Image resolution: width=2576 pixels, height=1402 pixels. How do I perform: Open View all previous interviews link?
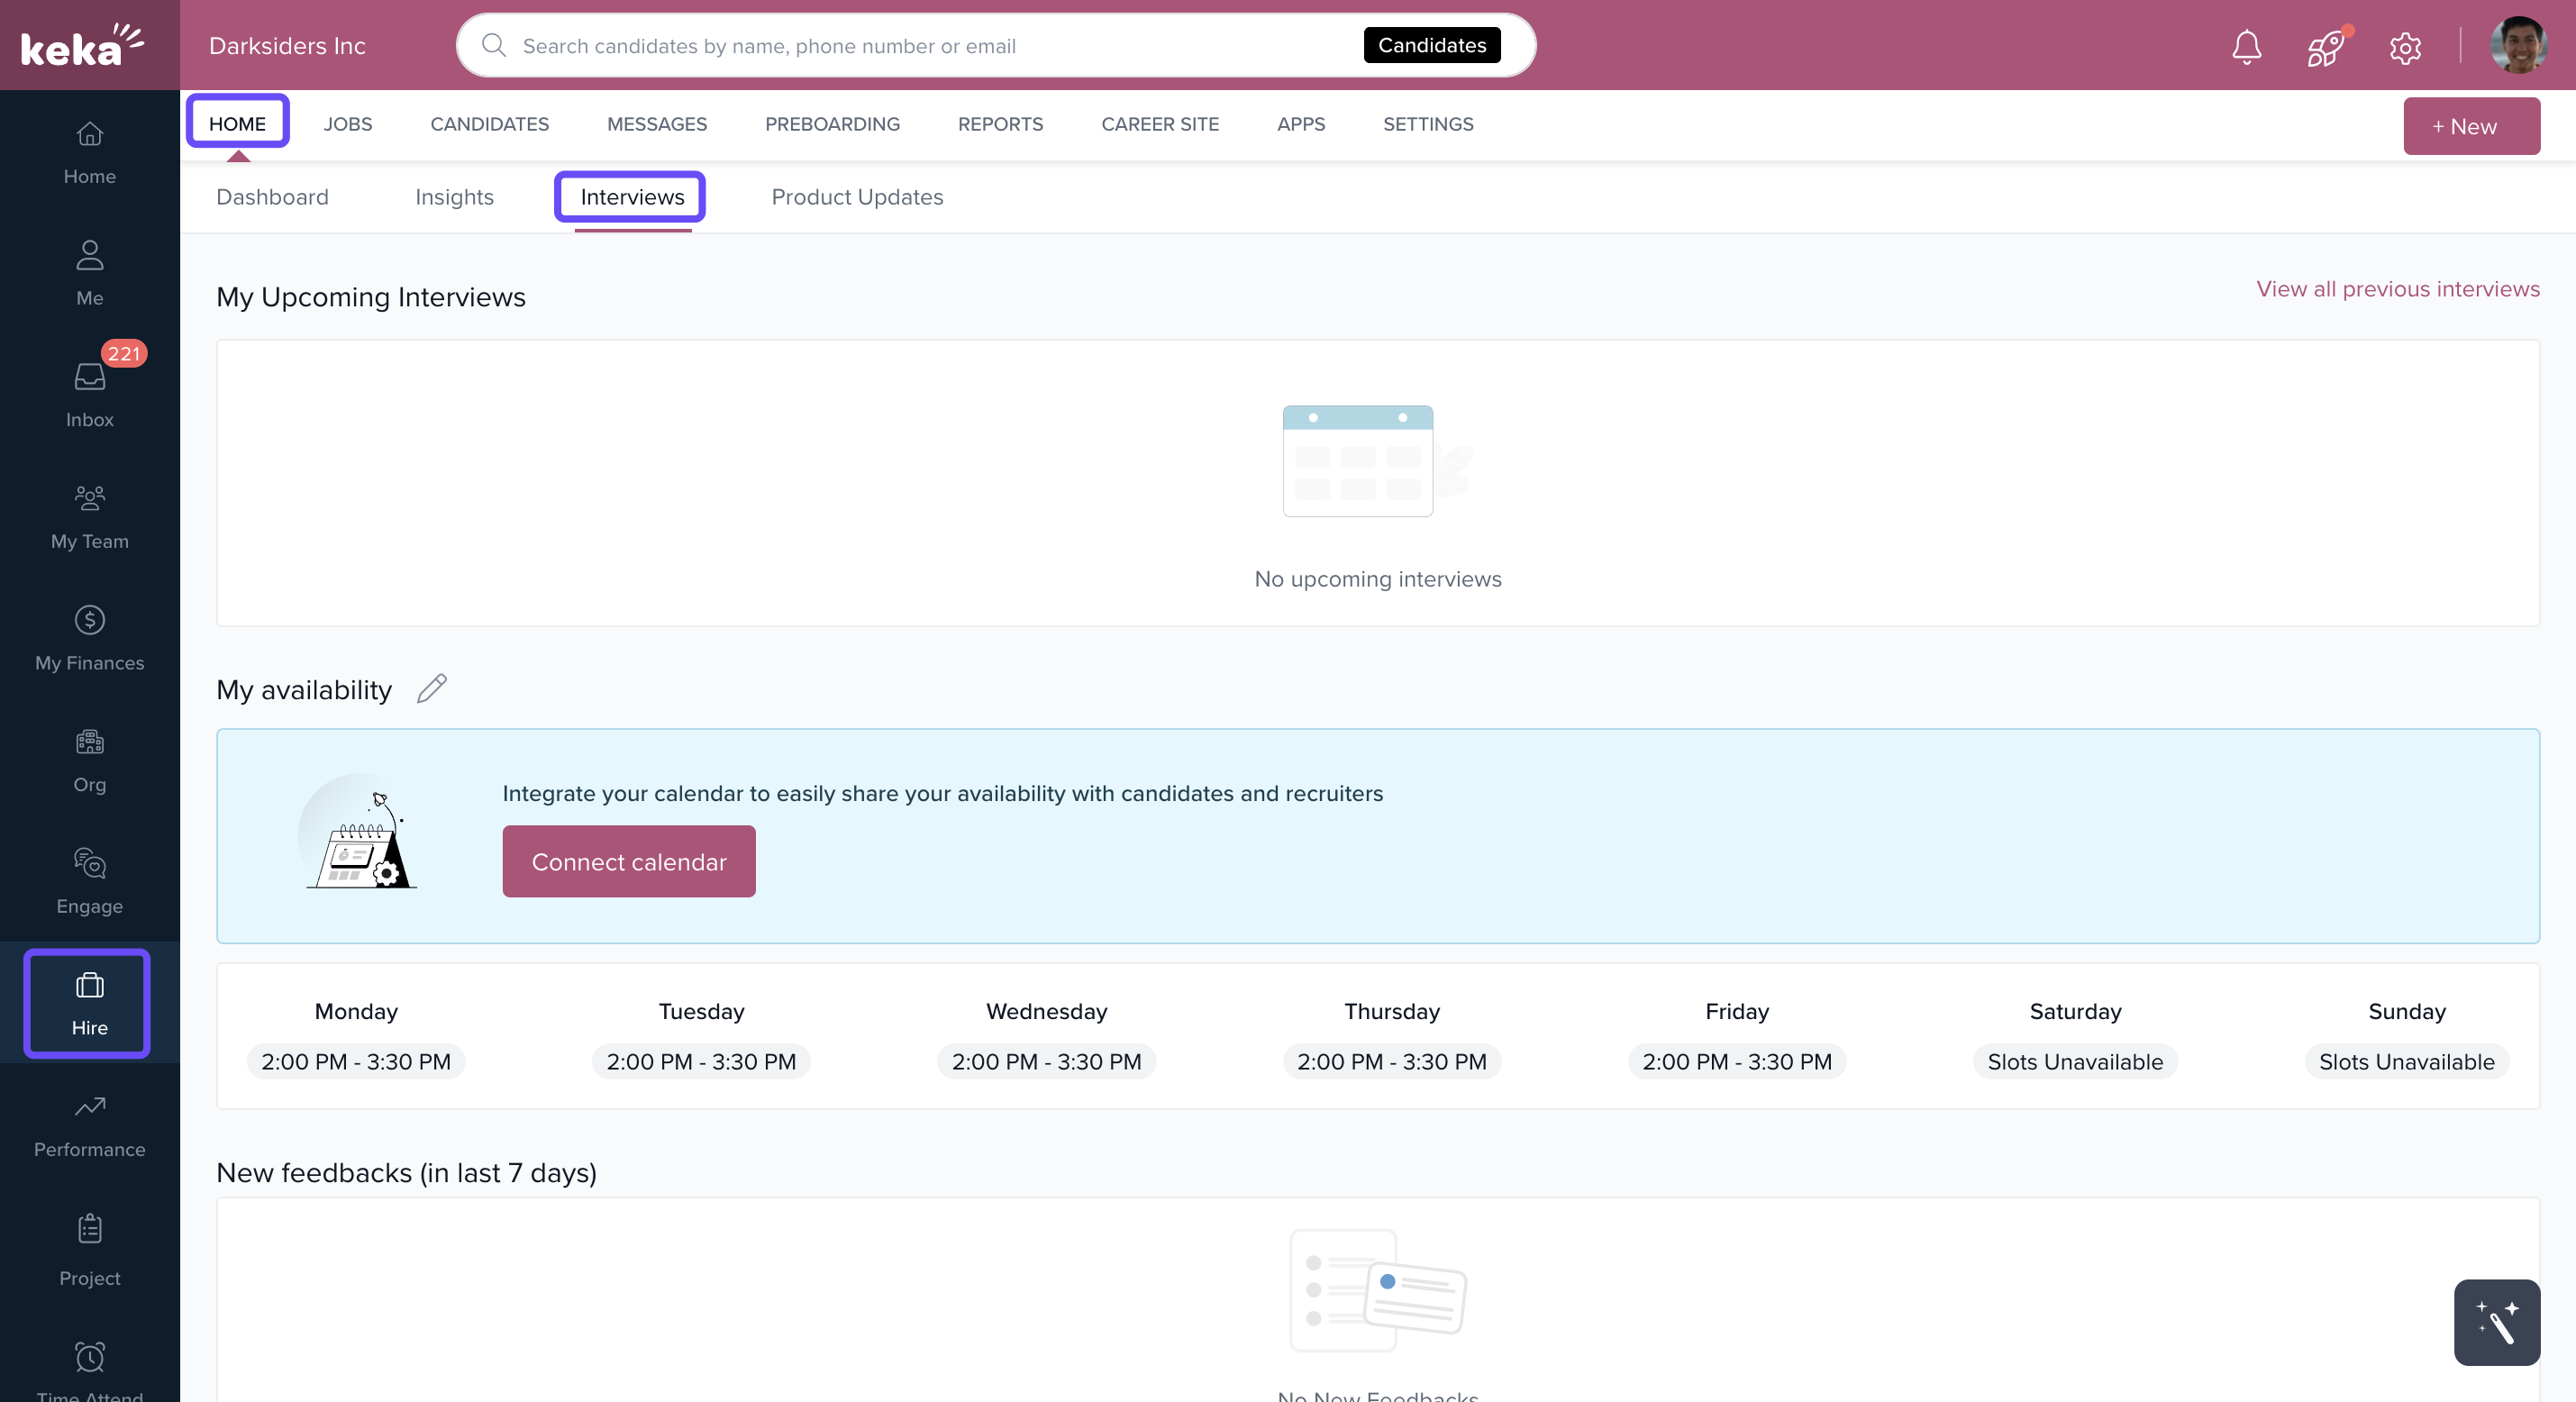click(x=2397, y=289)
